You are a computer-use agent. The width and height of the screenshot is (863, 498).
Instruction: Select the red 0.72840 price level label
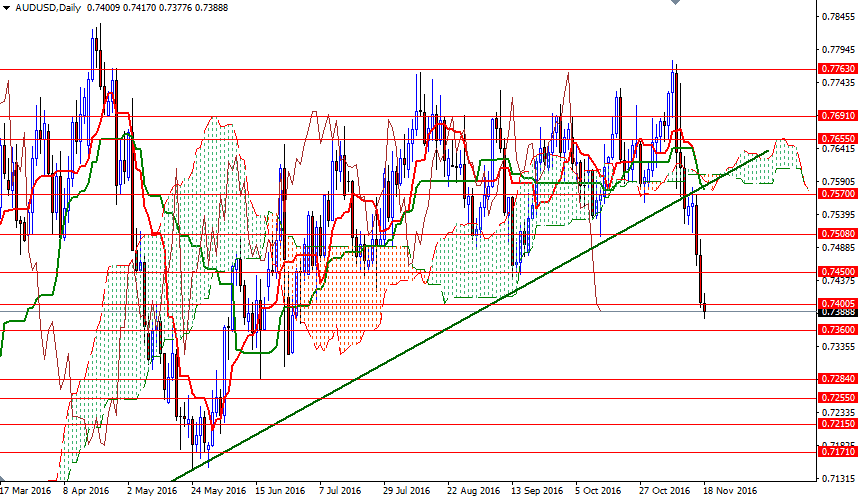coord(839,379)
